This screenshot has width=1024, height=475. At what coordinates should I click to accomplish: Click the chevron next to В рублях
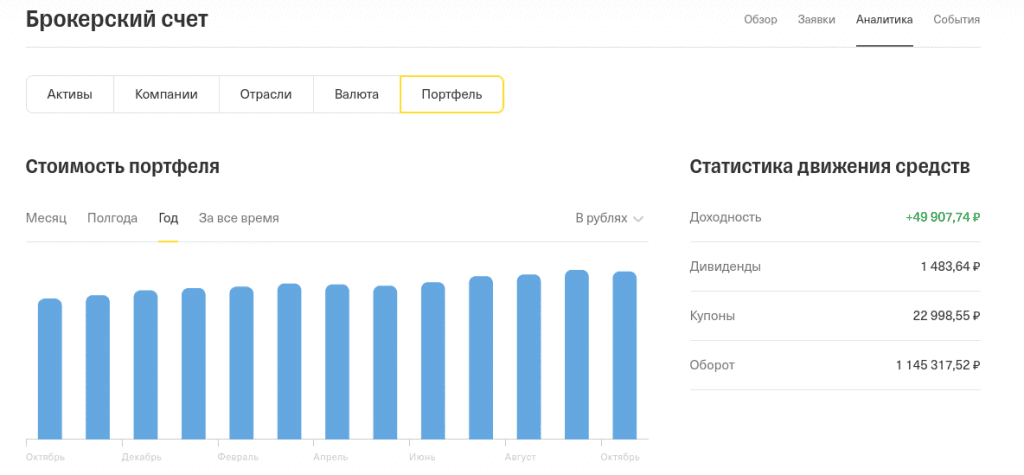pos(638,219)
